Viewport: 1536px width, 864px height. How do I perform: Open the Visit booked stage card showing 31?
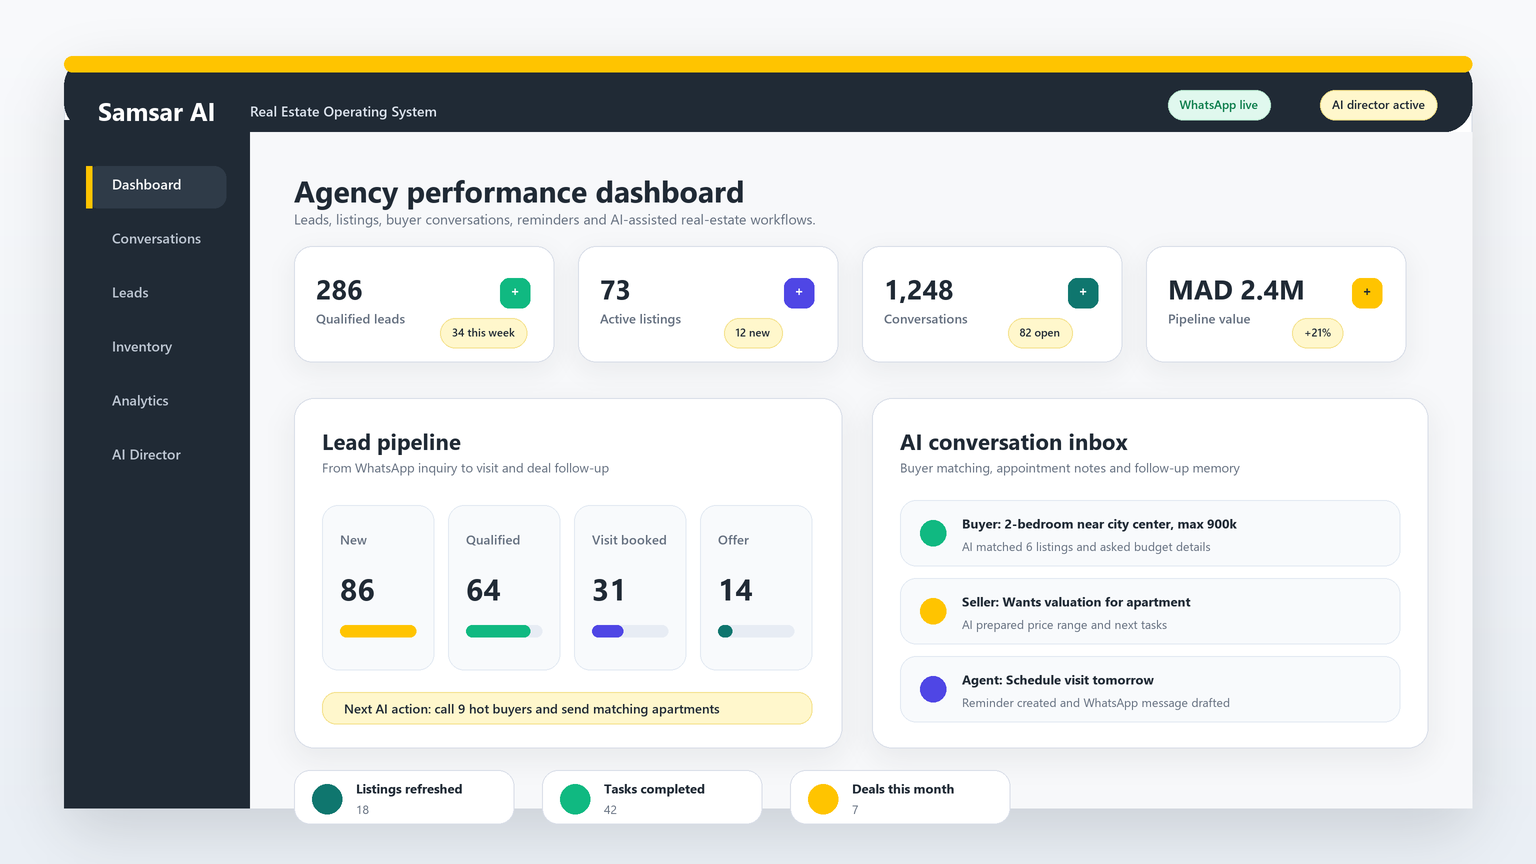[630, 588]
